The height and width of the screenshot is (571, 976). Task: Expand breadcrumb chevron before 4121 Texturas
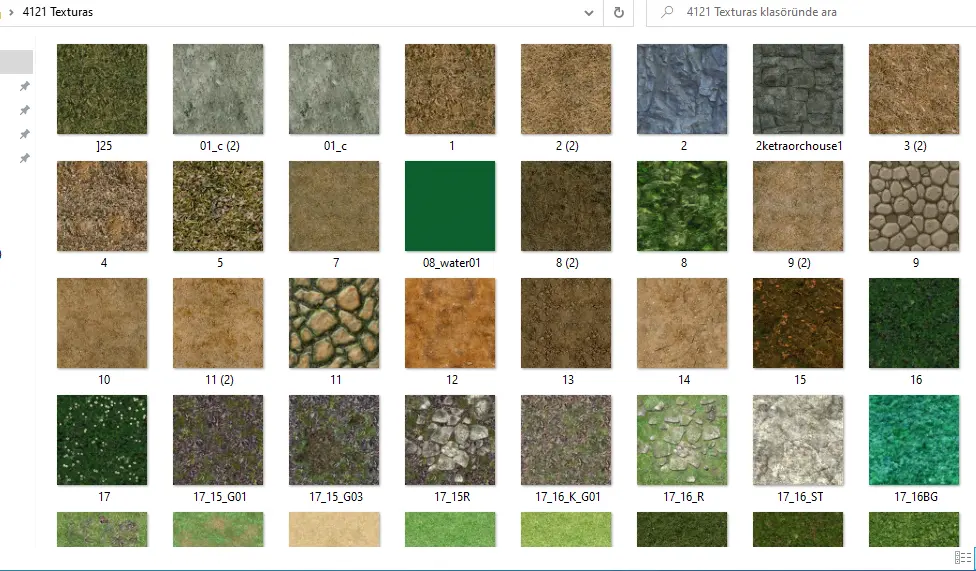coord(11,12)
